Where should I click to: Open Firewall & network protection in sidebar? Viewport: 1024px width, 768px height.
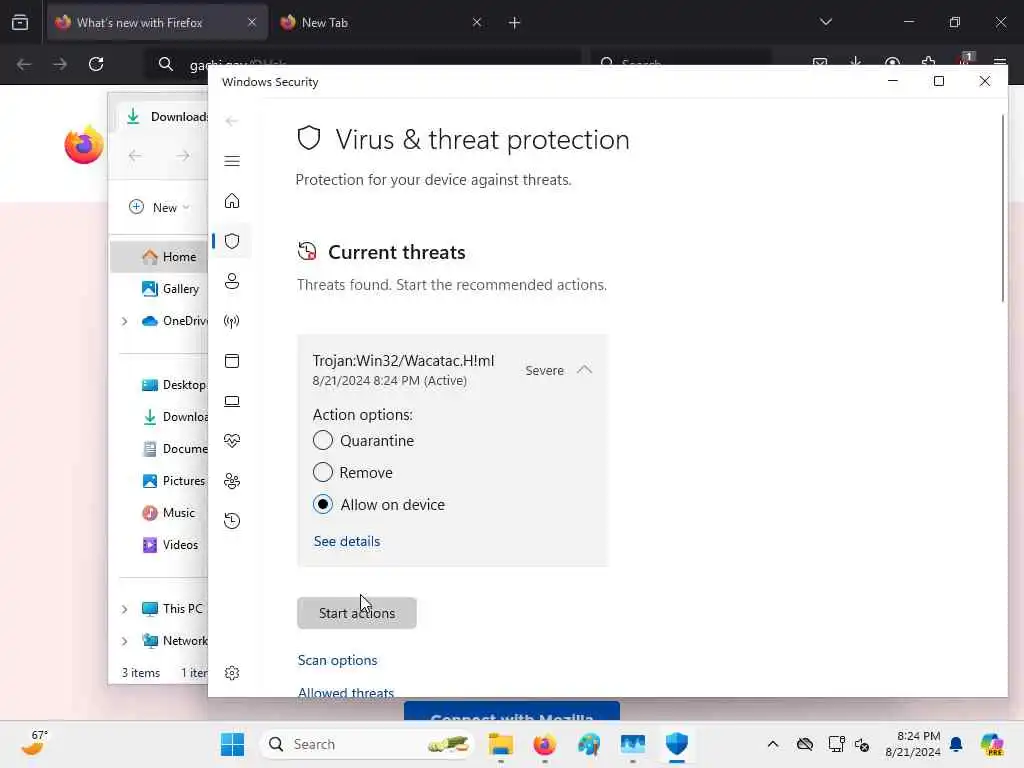click(x=232, y=321)
